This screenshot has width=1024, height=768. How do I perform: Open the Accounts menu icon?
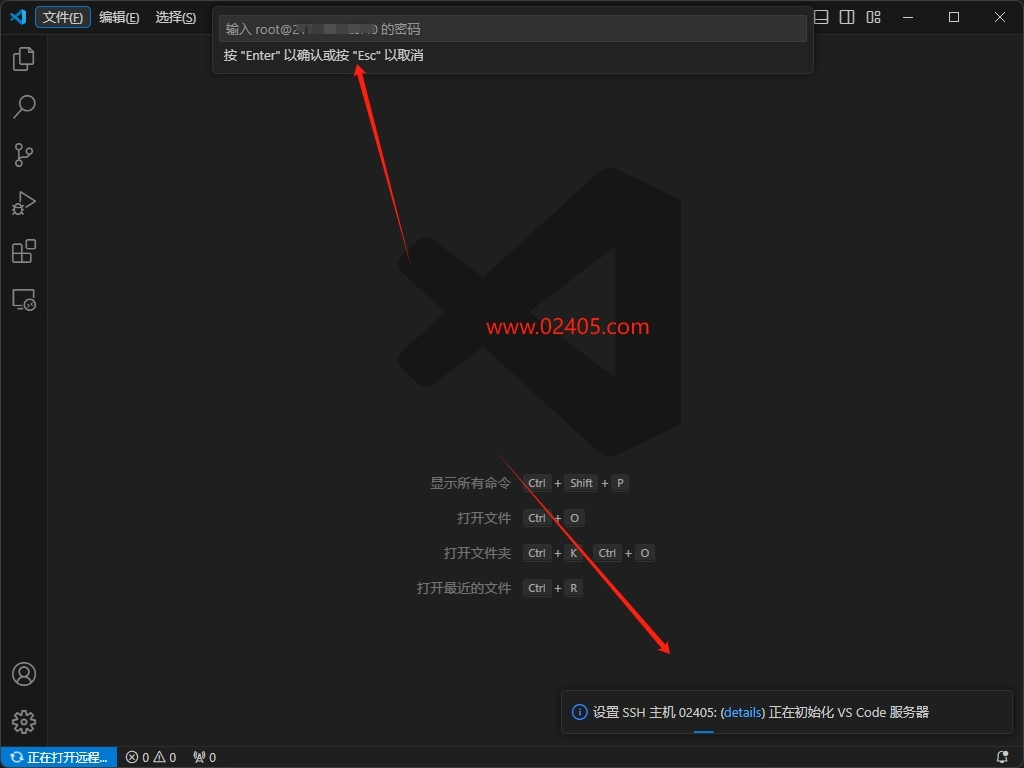(24, 674)
